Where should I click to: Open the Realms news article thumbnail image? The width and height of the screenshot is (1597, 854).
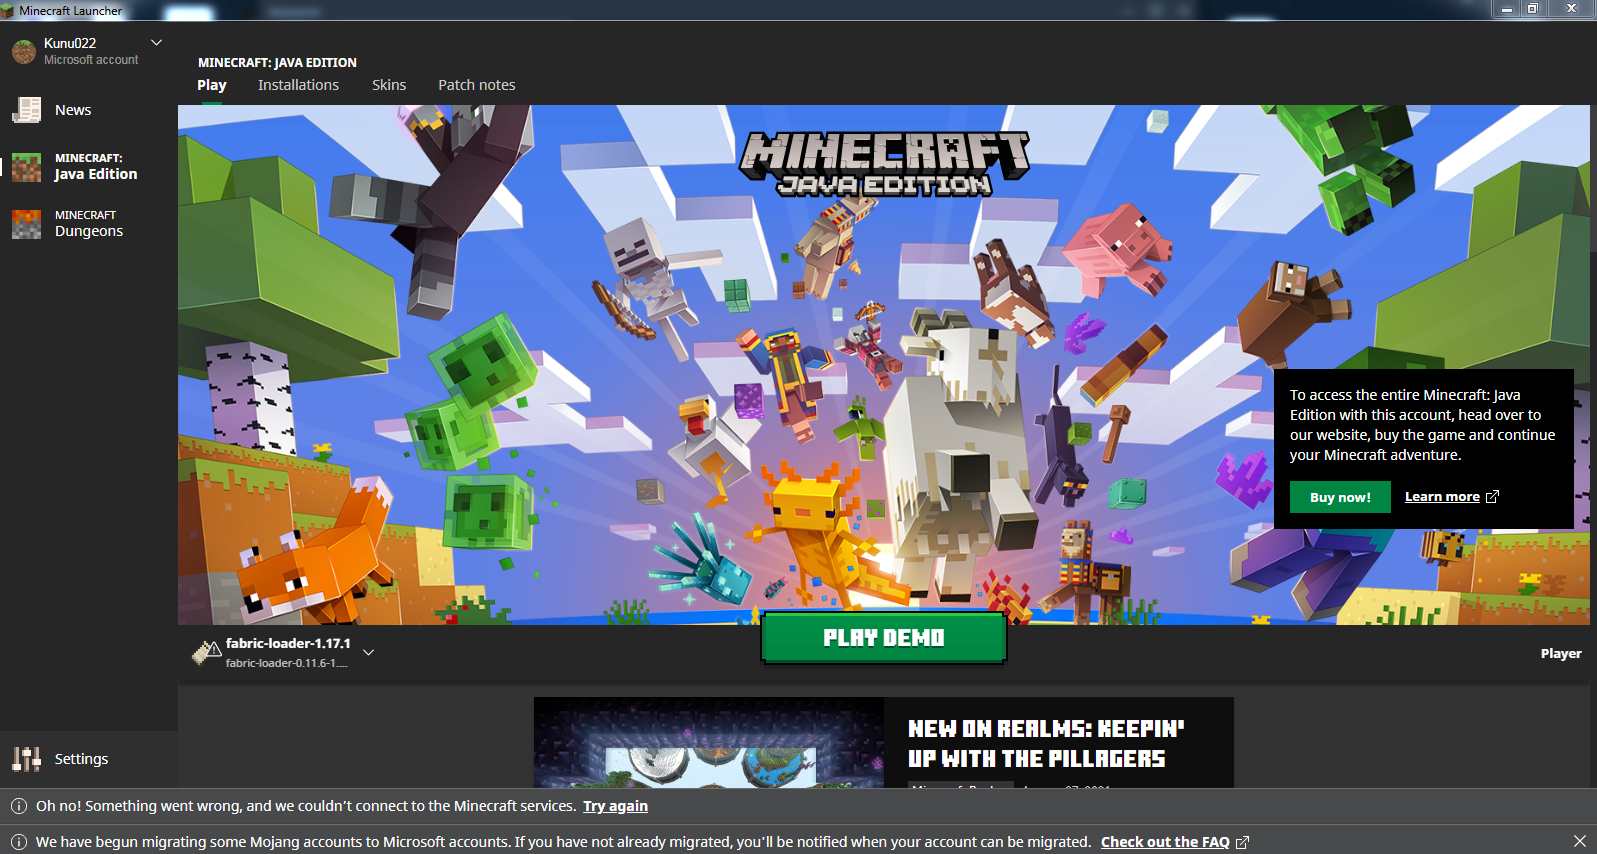coord(709,743)
